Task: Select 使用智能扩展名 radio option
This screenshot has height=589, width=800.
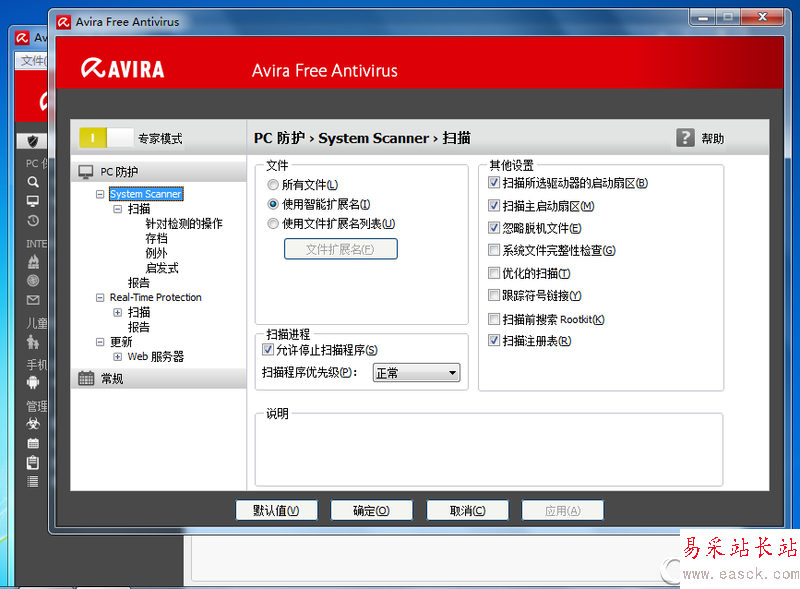Action: coord(273,204)
